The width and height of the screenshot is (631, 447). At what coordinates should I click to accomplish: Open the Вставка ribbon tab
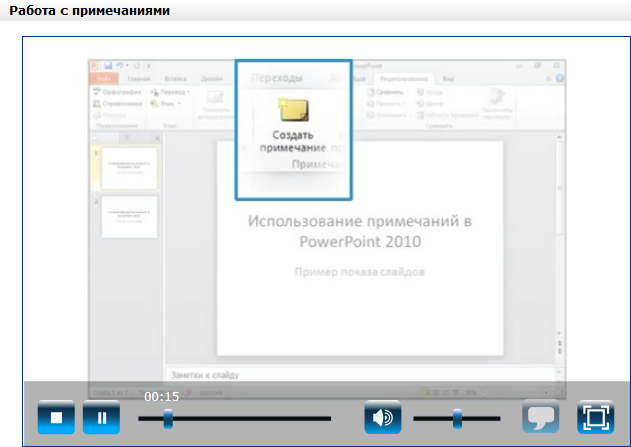tap(175, 79)
